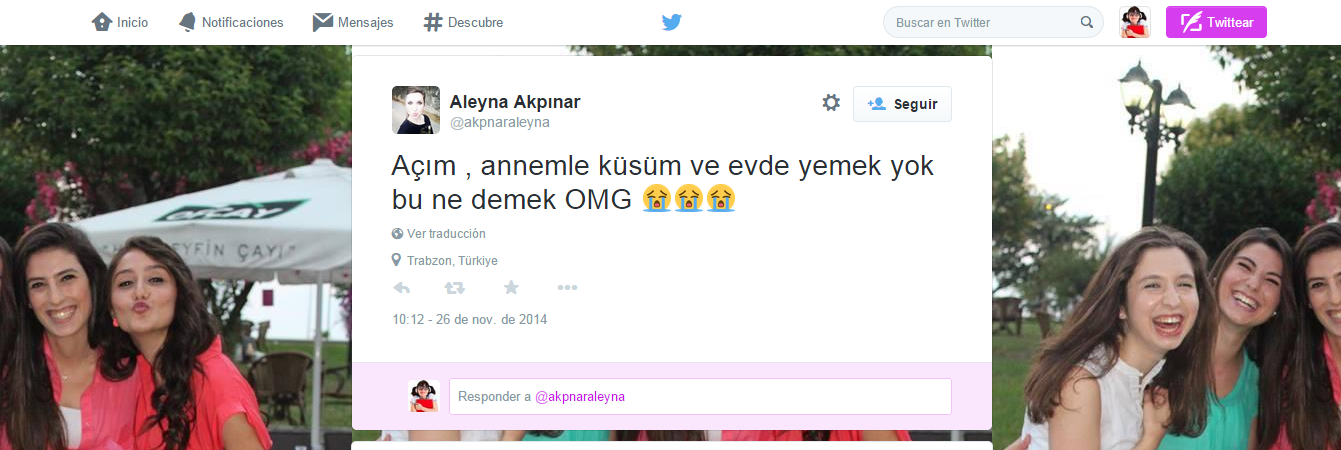Favorite the tweet with star icon

pos(511,288)
